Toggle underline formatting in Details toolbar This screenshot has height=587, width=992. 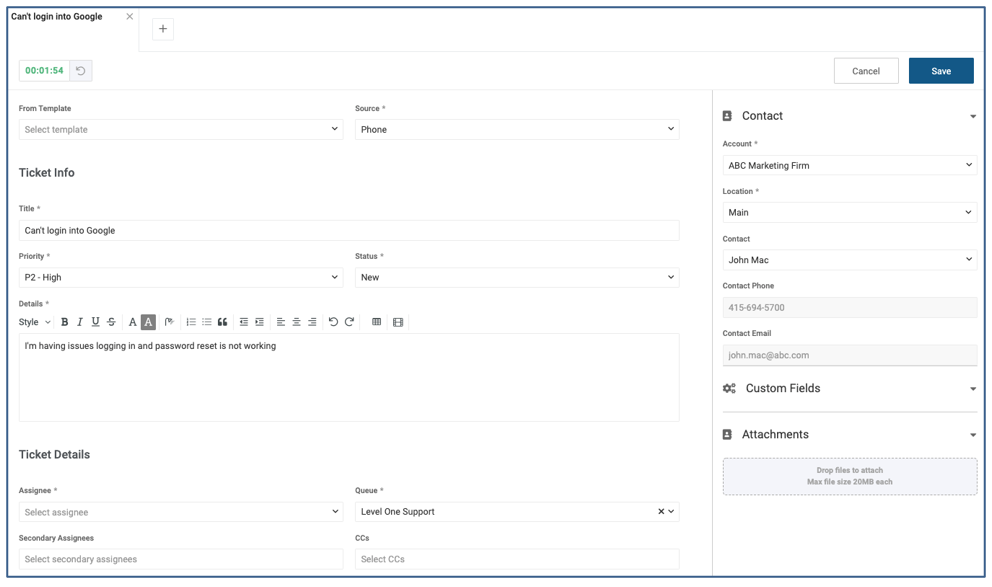96,322
